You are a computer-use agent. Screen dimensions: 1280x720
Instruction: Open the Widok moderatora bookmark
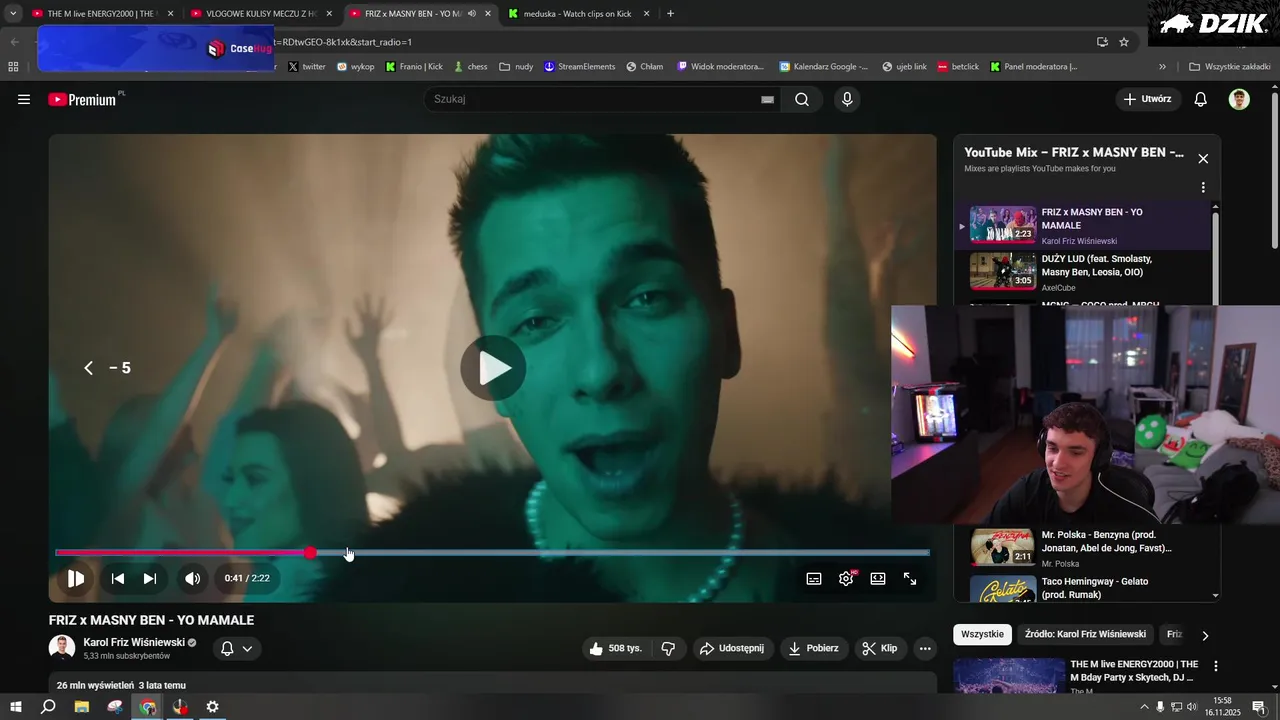click(720, 67)
